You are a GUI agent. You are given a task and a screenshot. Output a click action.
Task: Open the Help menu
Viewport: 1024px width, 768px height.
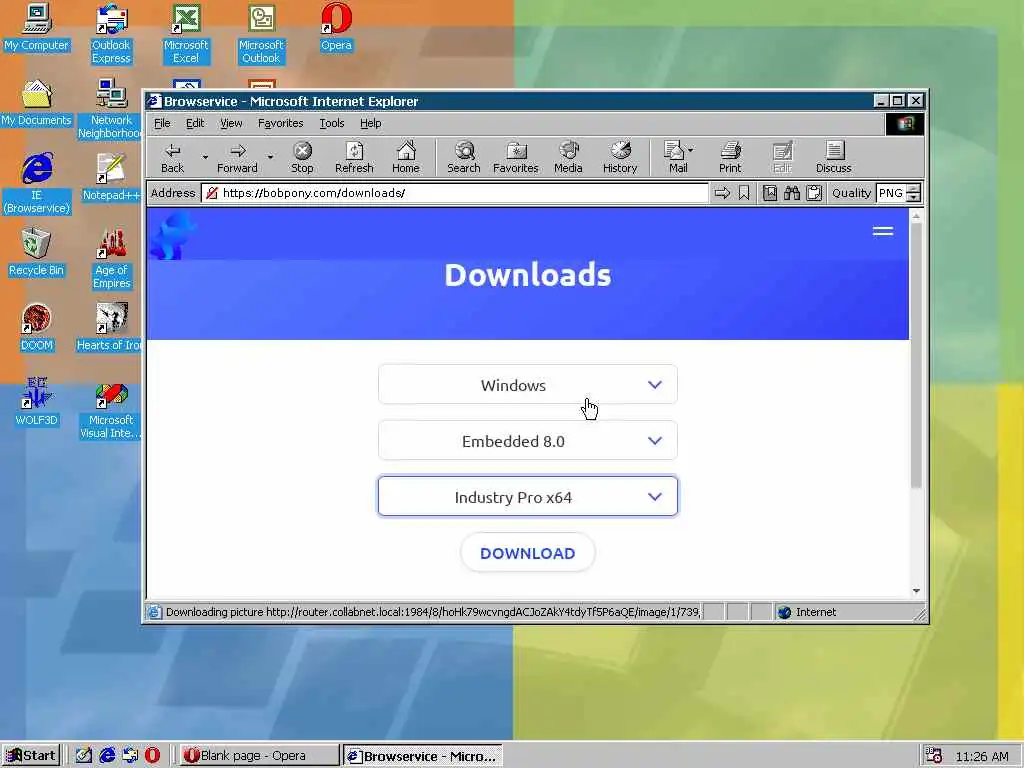click(x=370, y=123)
